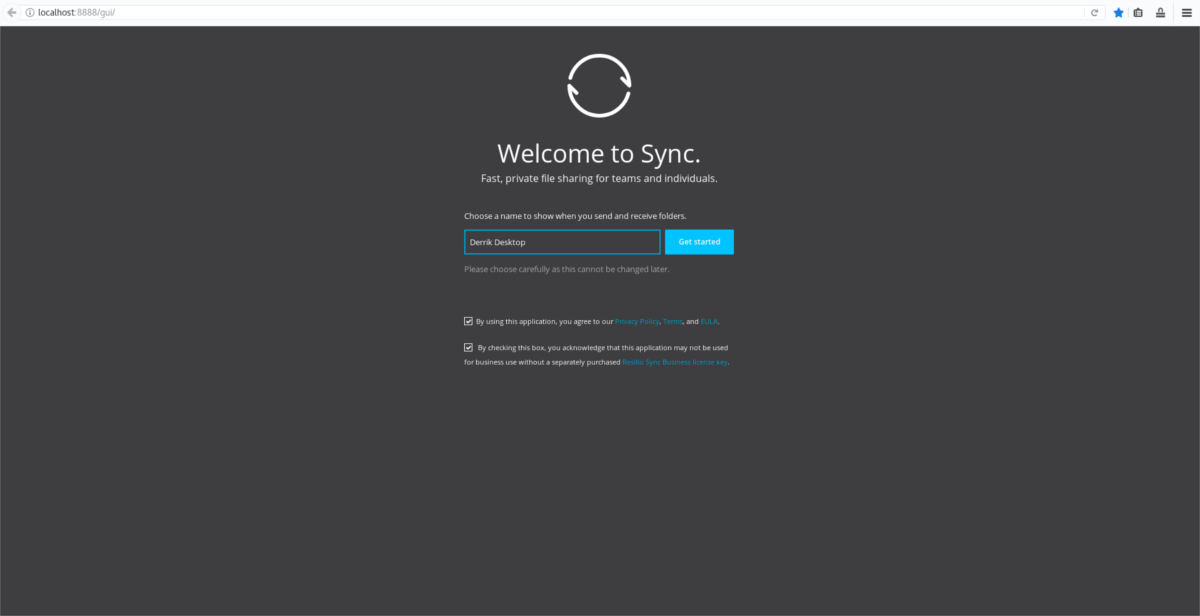
Task: Open the browser hamburger menu
Action: (x=1187, y=12)
